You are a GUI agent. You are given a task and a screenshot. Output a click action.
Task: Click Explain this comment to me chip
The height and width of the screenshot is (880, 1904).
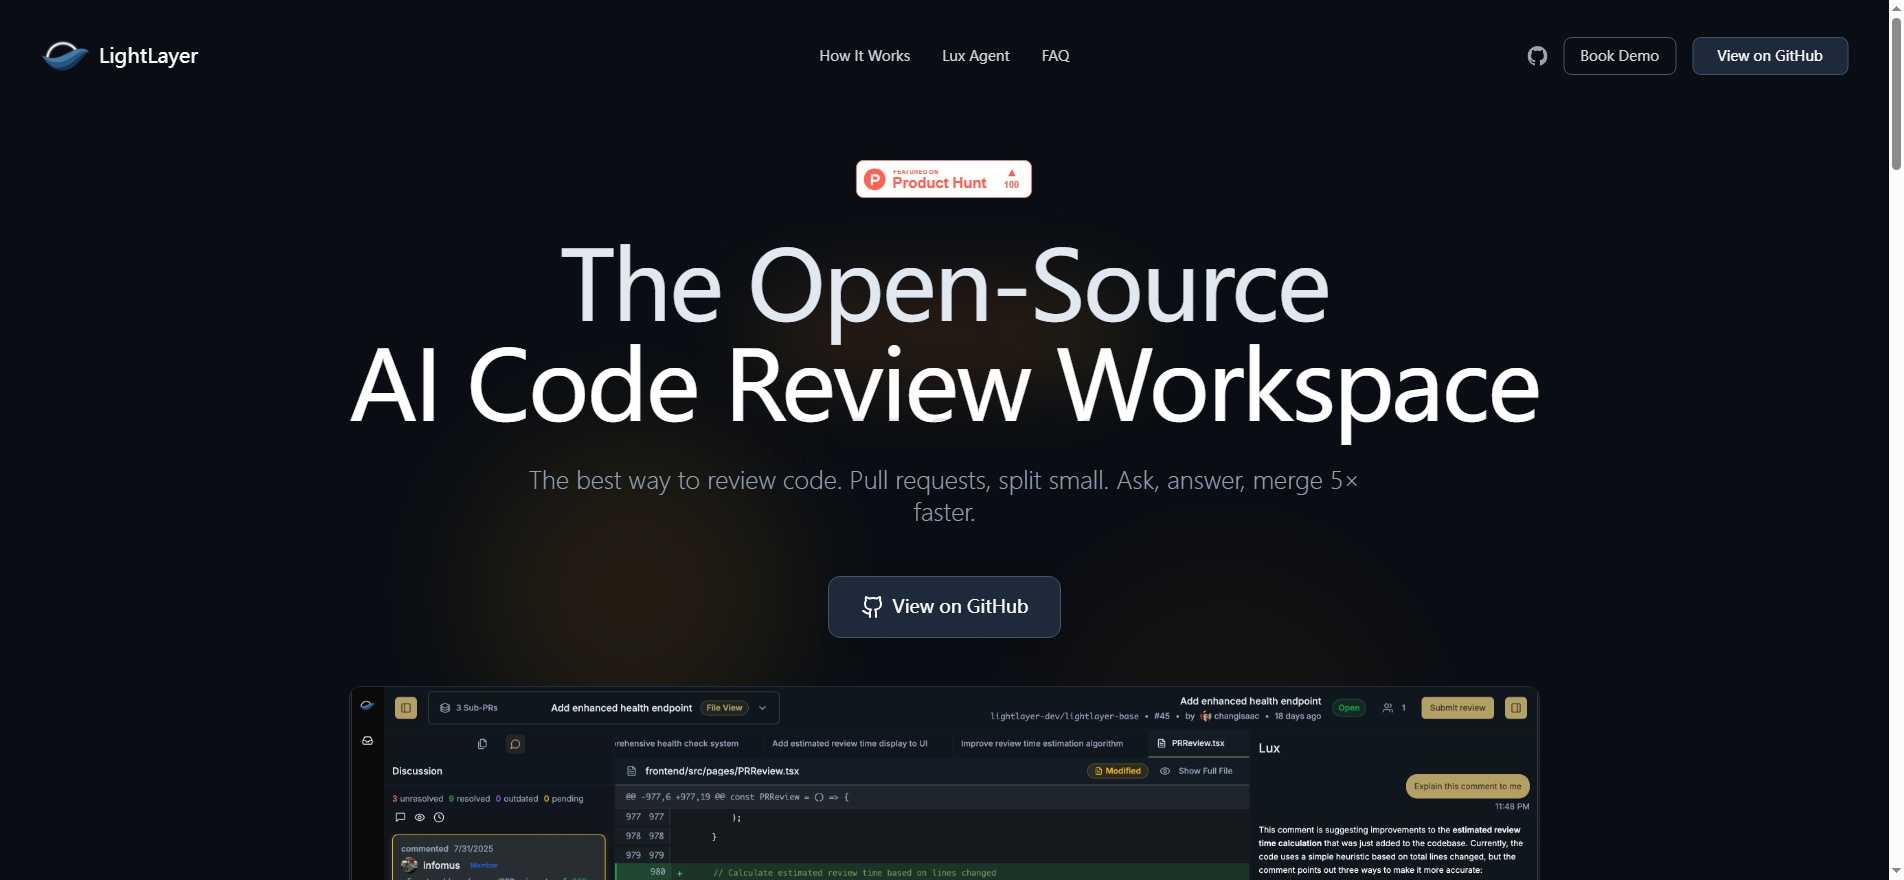click(1467, 786)
